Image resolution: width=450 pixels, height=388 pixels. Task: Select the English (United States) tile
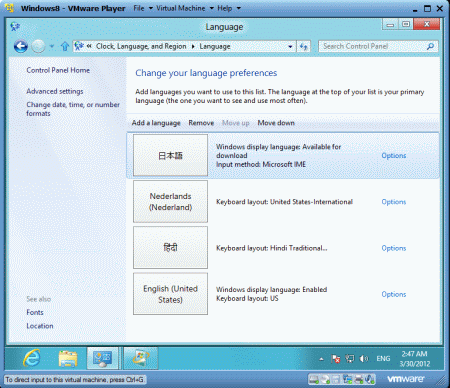tap(170, 294)
